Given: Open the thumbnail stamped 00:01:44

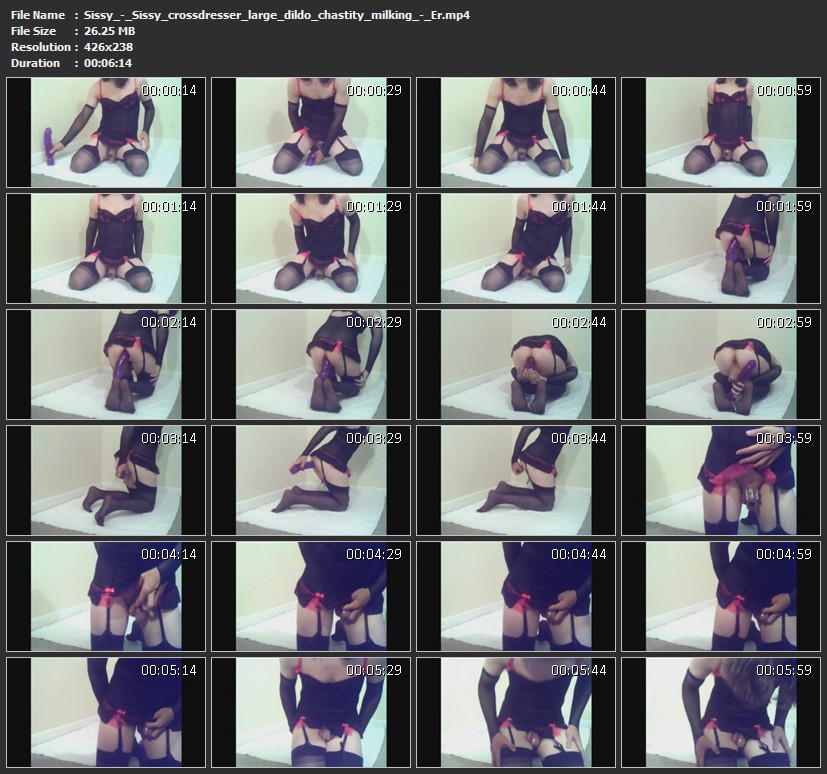Looking at the screenshot, I should point(516,248).
